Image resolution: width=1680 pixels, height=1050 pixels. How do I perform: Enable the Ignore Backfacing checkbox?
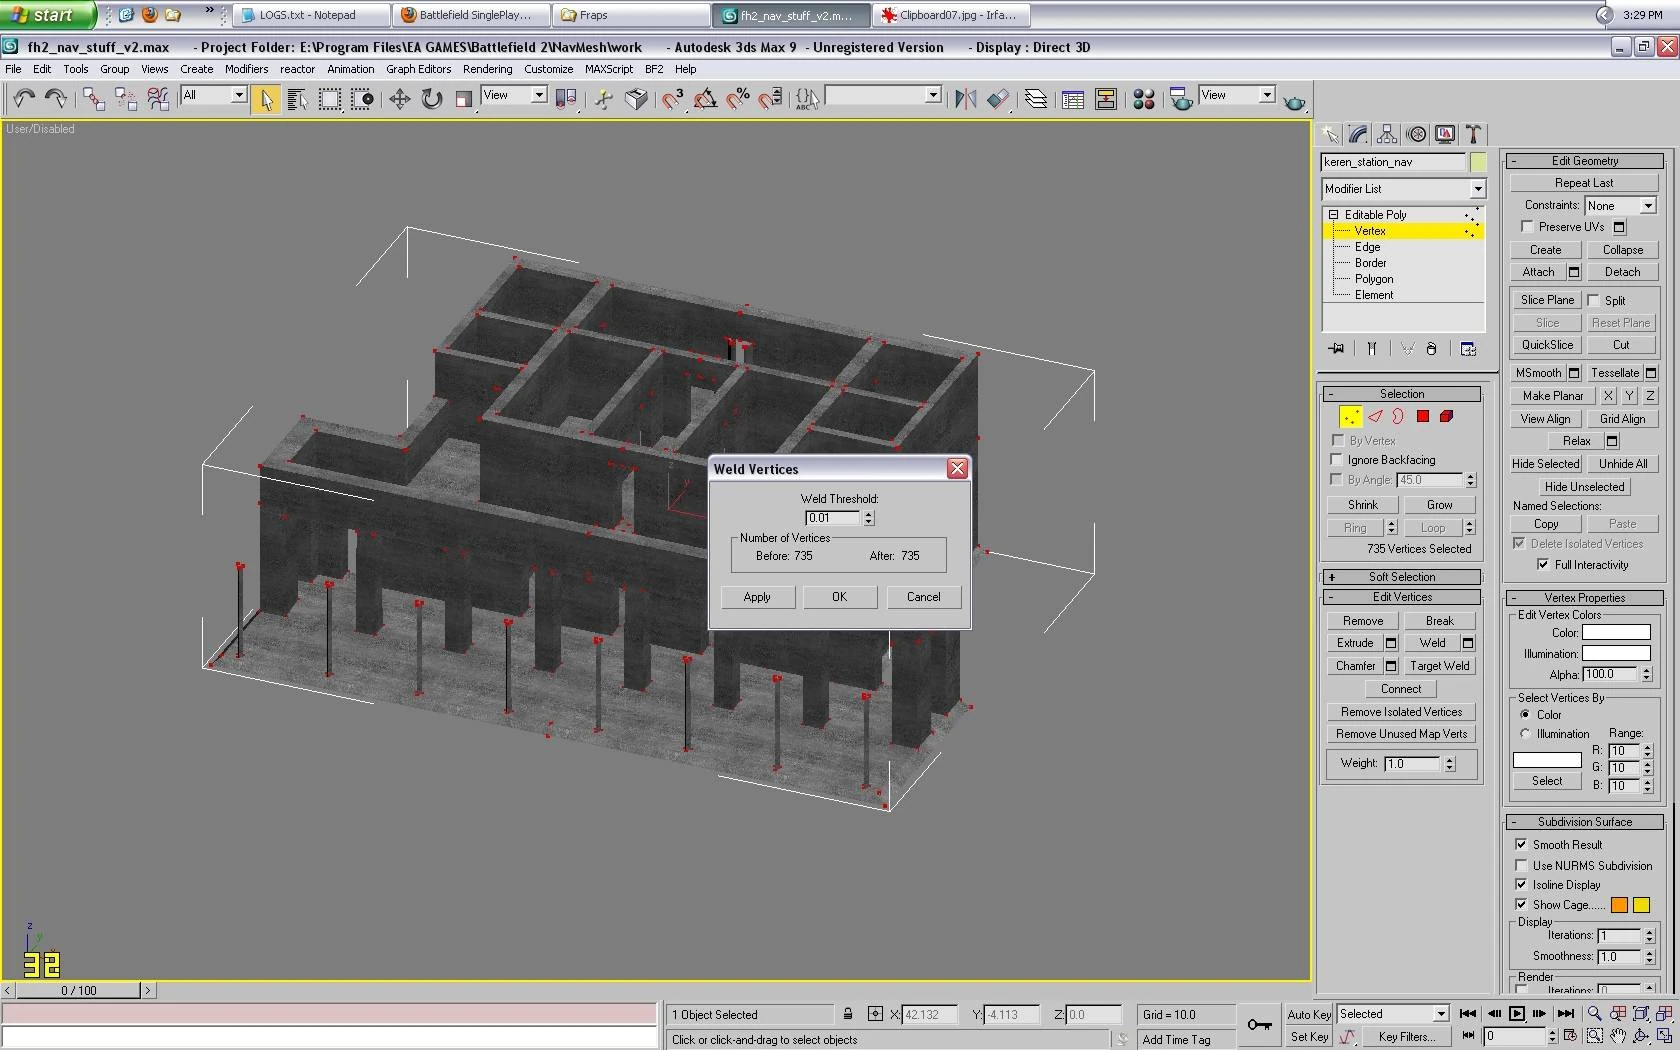tap(1337, 460)
